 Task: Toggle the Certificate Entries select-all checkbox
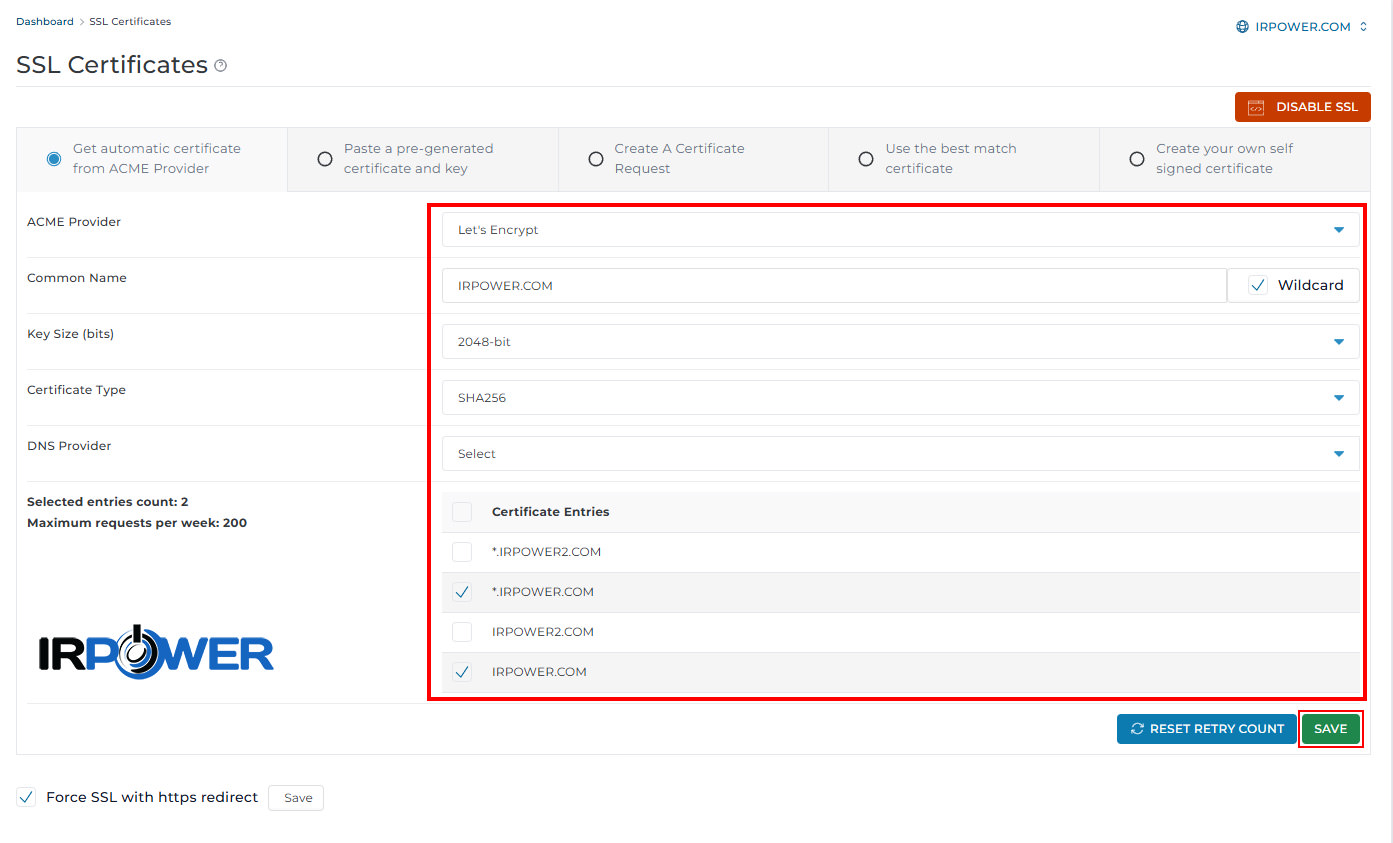(x=462, y=512)
